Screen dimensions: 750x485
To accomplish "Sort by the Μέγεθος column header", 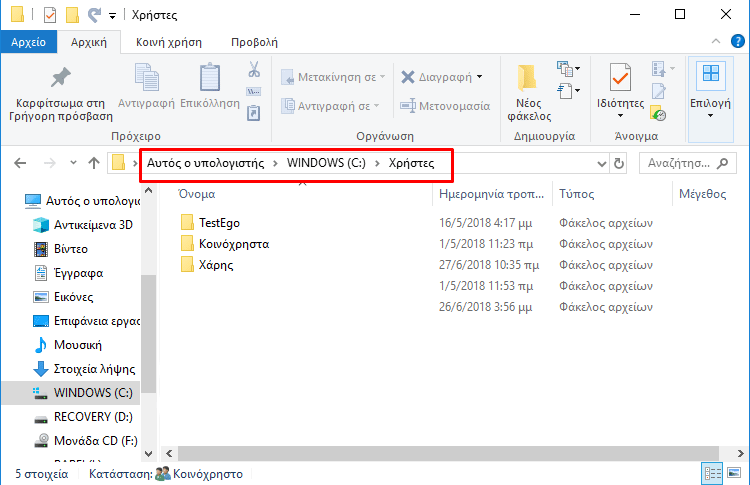I will [702, 194].
